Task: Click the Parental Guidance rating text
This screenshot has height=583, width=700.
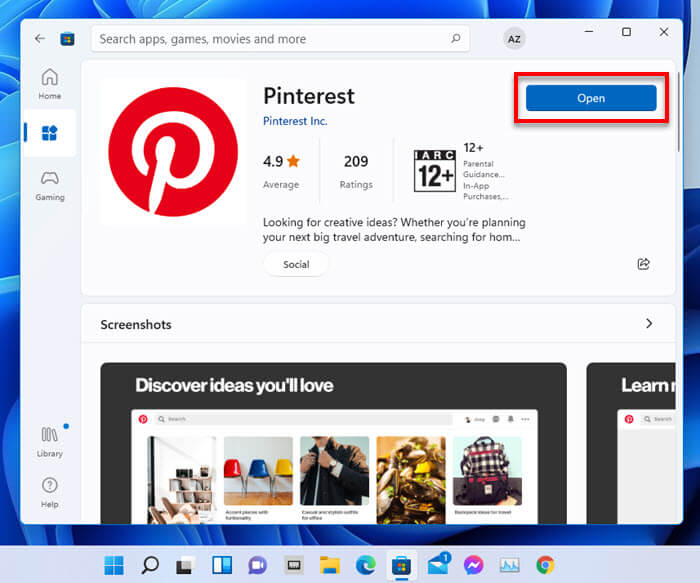Action: tap(484, 169)
